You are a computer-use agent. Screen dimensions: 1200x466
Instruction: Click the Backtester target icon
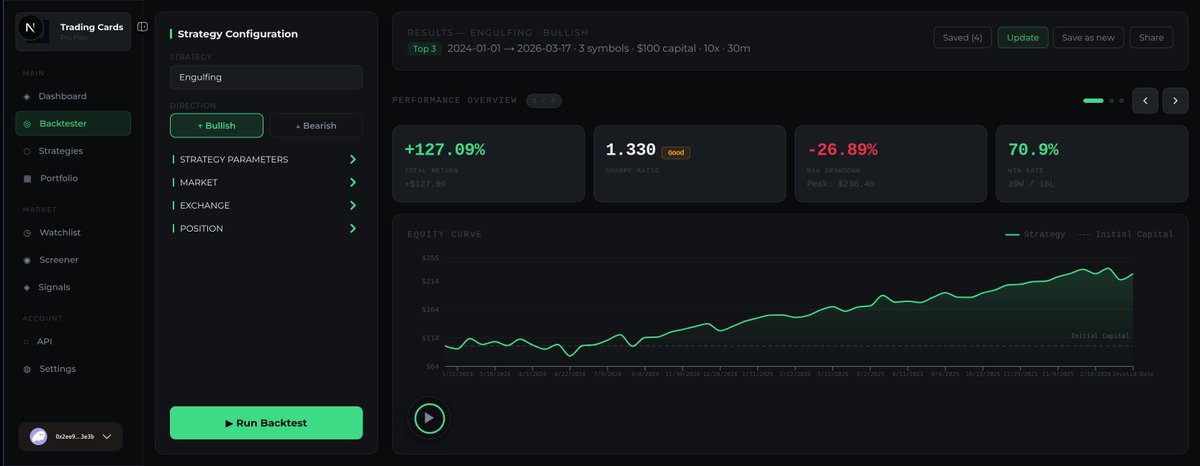27,124
